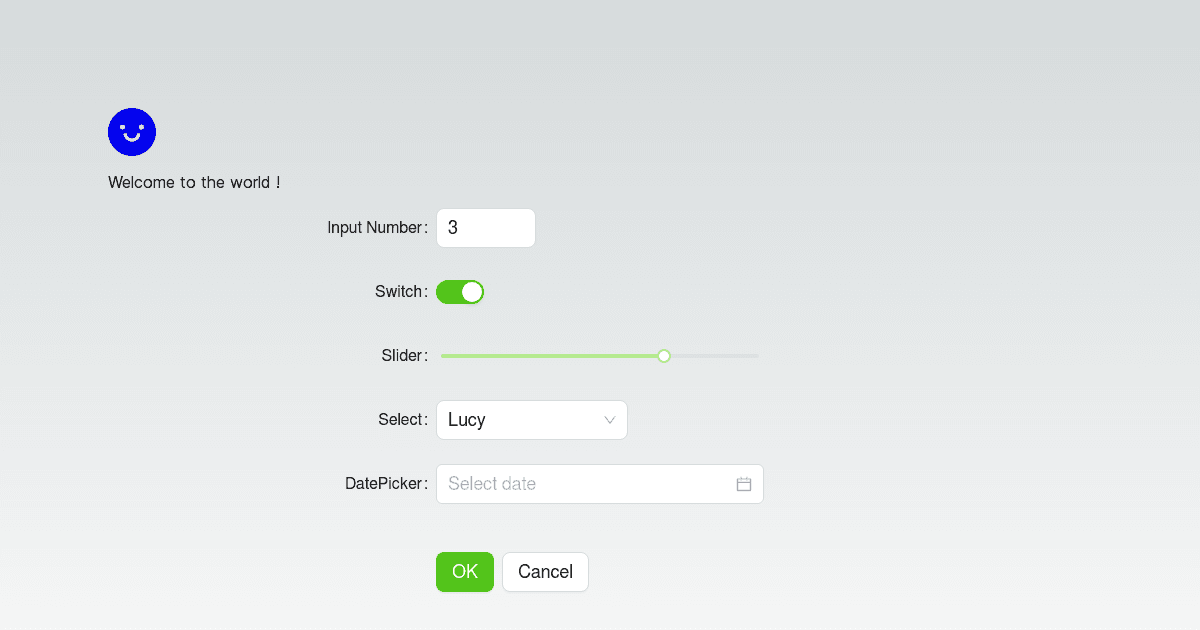Click the 'Welcome to the world !' text
The height and width of the screenshot is (630, 1200).
[x=194, y=182]
